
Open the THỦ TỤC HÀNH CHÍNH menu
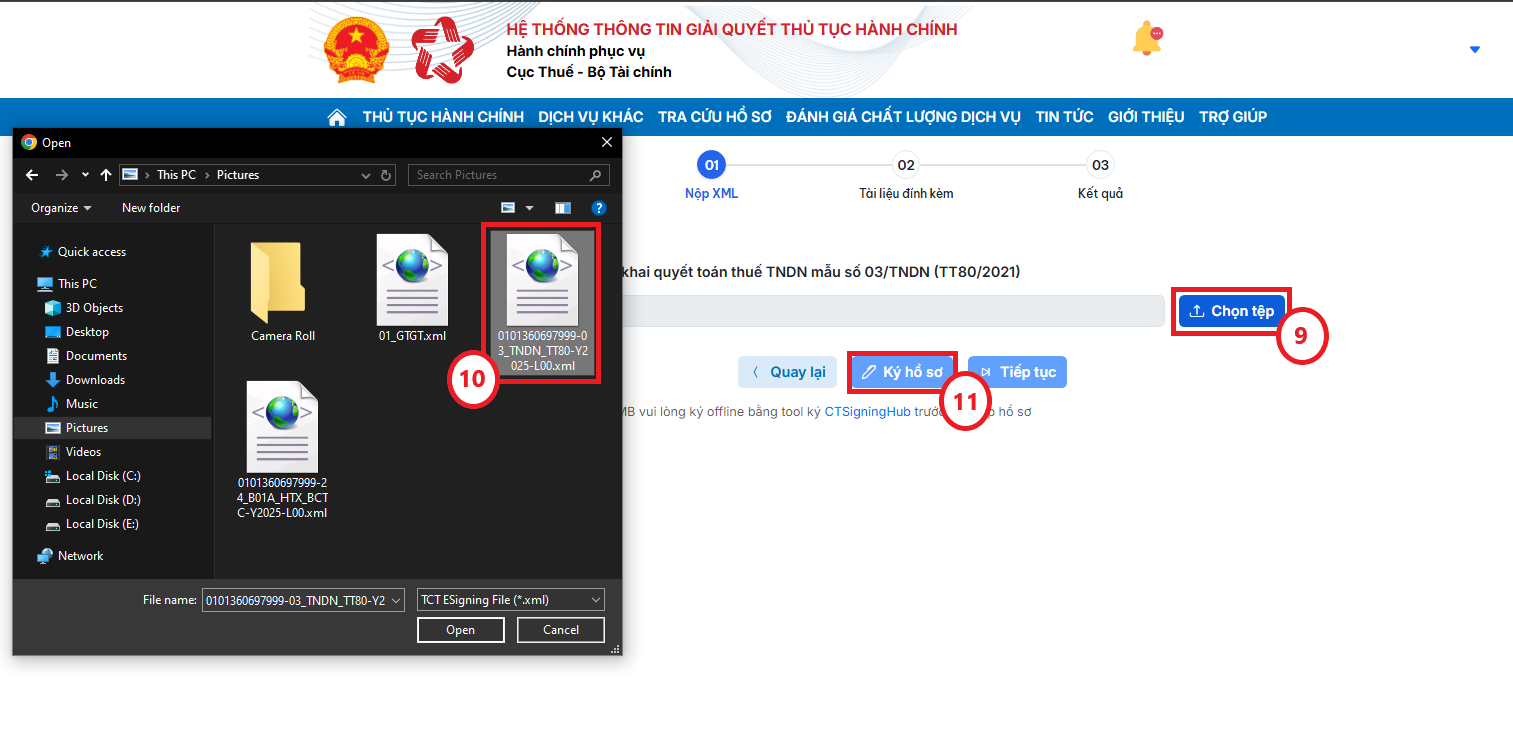click(443, 117)
